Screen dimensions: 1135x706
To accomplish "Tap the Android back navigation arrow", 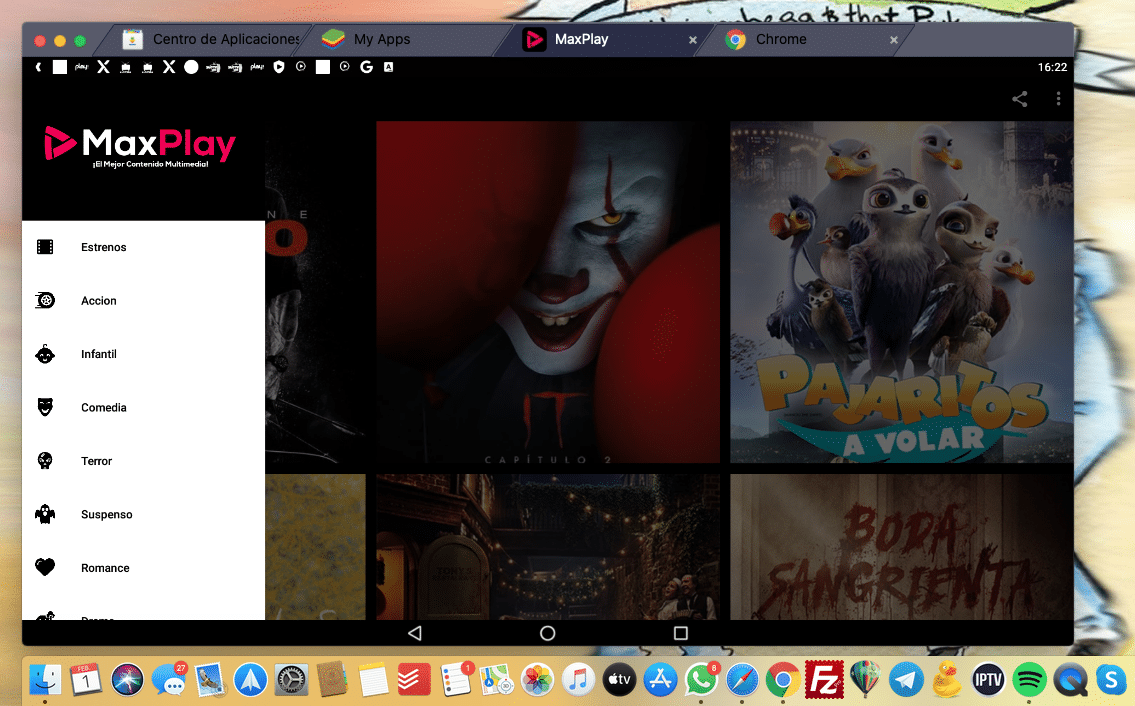I will coord(414,632).
